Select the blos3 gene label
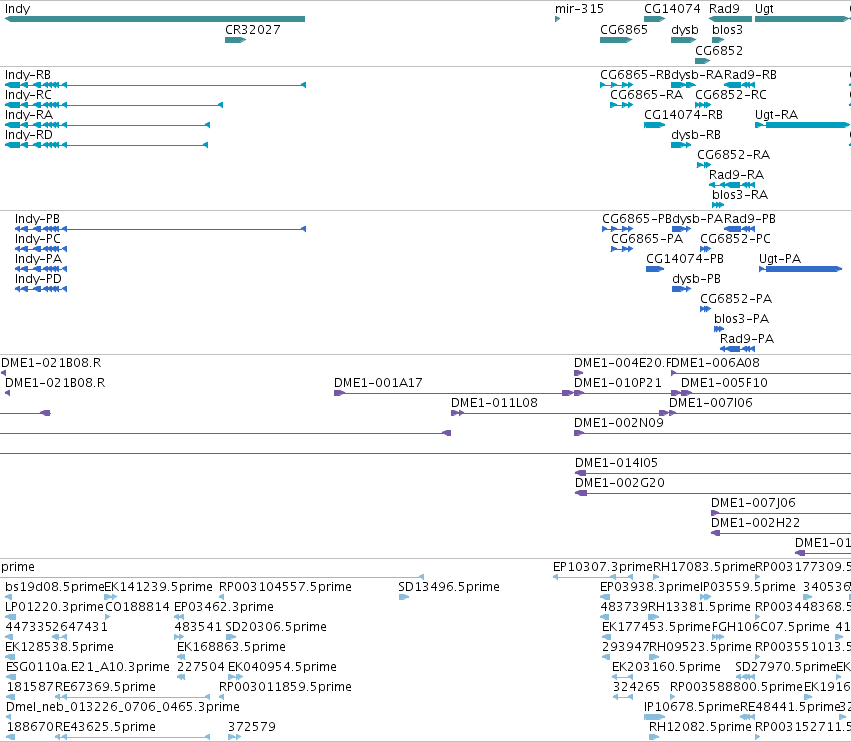Screen dimensions: 851x742 pyautogui.click(x=727, y=29)
